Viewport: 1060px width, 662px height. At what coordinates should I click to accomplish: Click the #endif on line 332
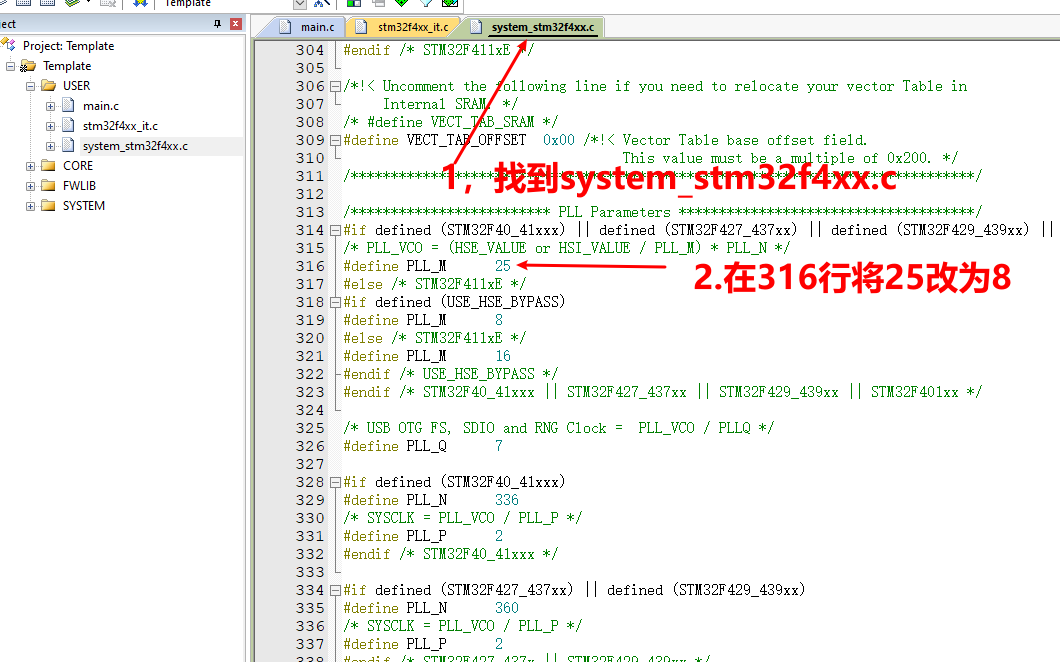pyautogui.click(x=367, y=554)
